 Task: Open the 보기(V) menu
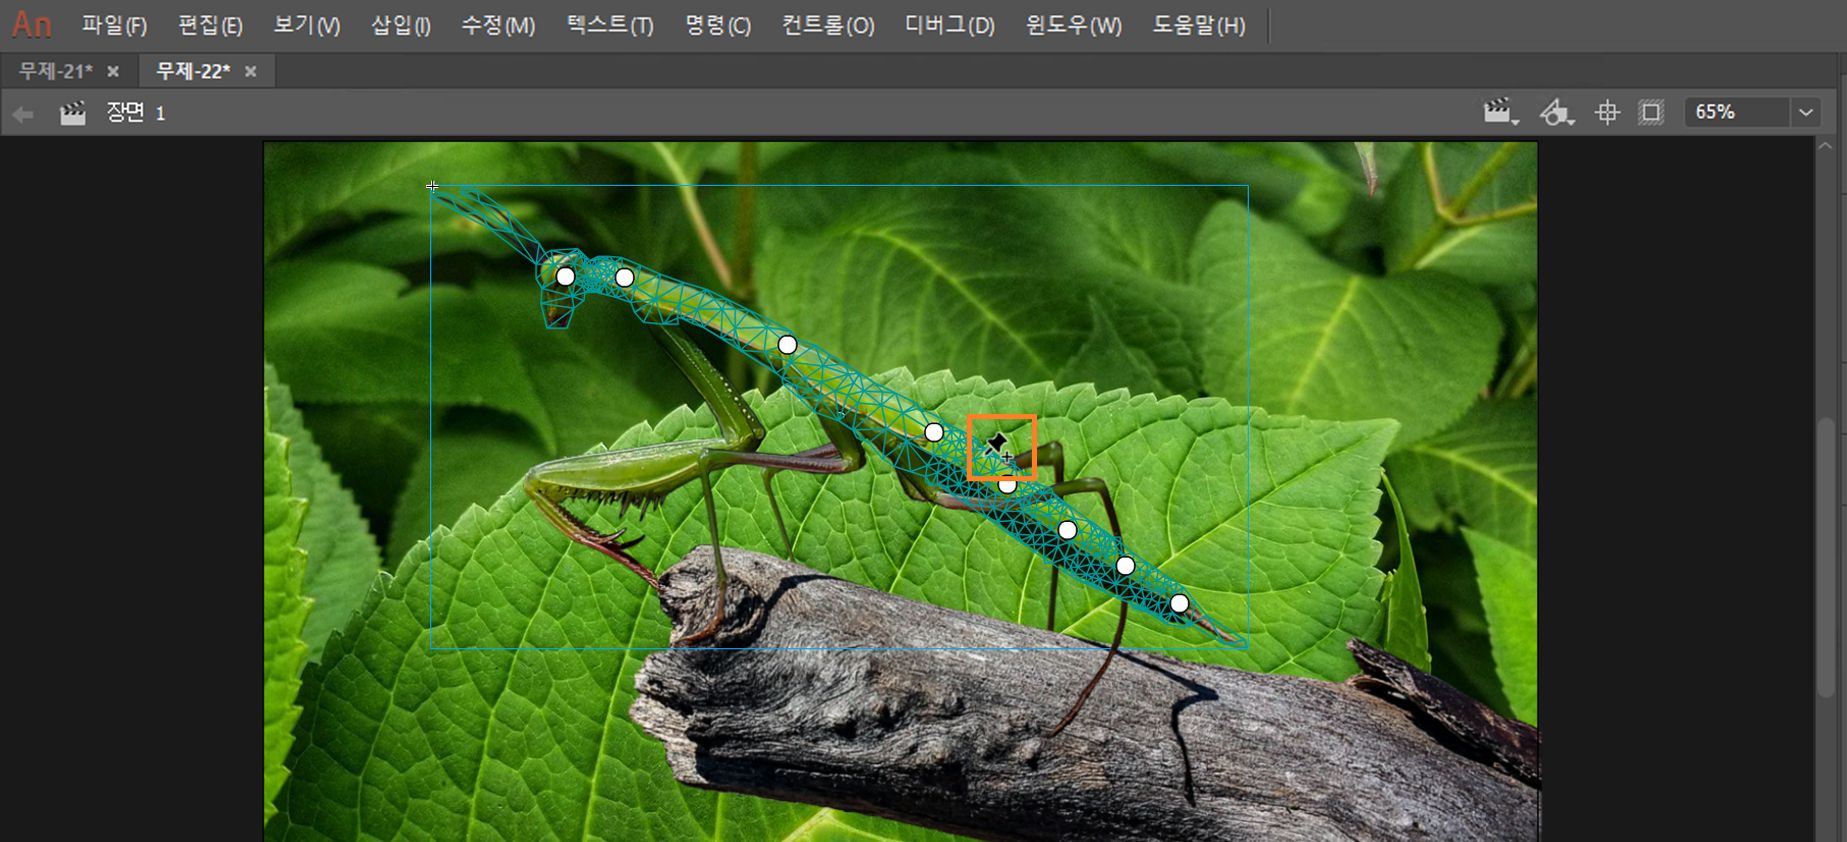pyautogui.click(x=307, y=25)
